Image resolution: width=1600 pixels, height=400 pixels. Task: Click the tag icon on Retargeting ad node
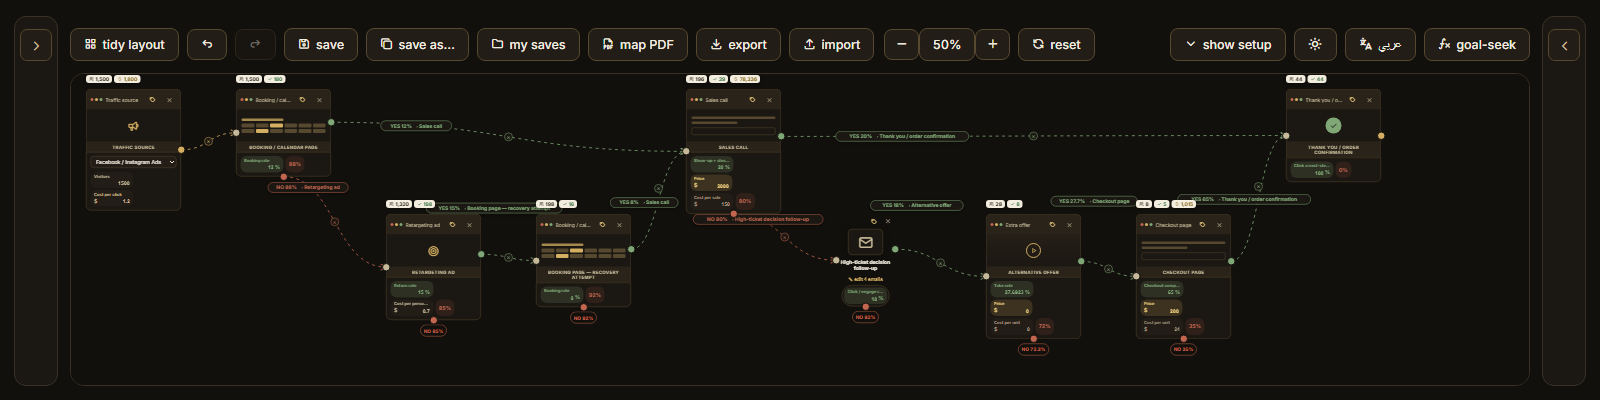(452, 225)
